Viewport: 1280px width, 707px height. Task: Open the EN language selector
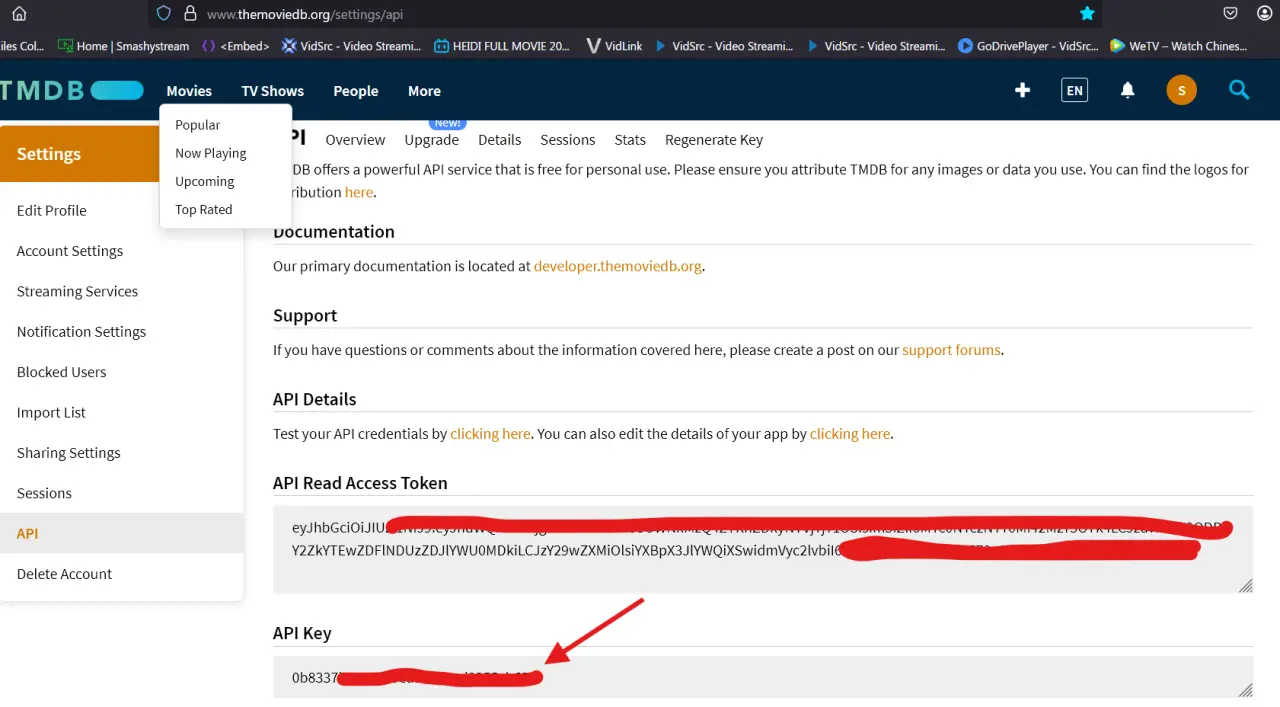pos(1074,91)
